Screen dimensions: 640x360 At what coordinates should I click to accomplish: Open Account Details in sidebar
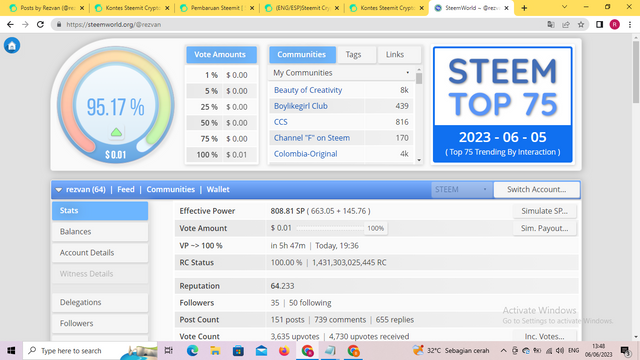pyautogui.click(x=100, y=253)
